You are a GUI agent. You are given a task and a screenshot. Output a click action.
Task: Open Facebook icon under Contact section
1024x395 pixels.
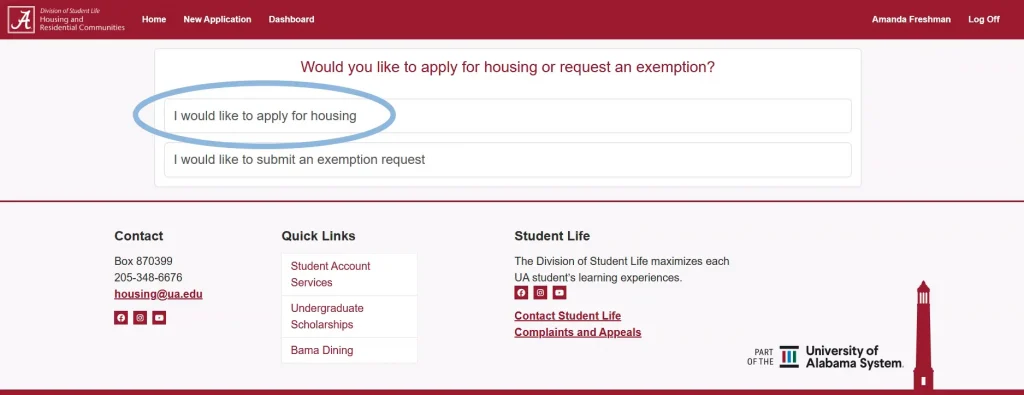(x=121, y=318)
